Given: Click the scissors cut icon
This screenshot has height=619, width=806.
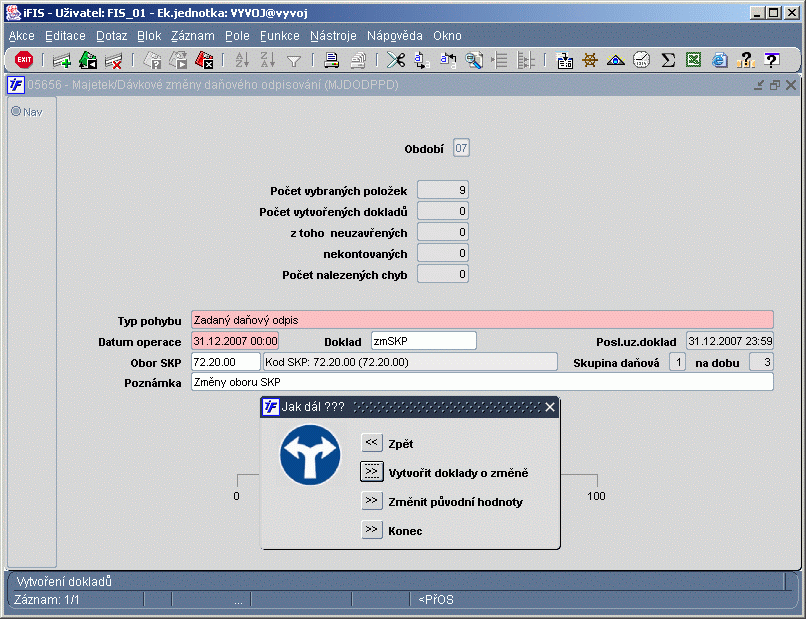Looking at the screenshot, I should [x=396, y=61].
